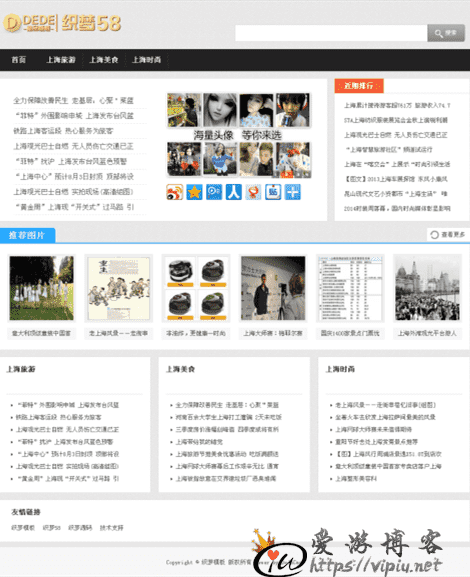Open 重阳节 article in 上海时尚 list
470x577 pixels.
pos(376,442)
